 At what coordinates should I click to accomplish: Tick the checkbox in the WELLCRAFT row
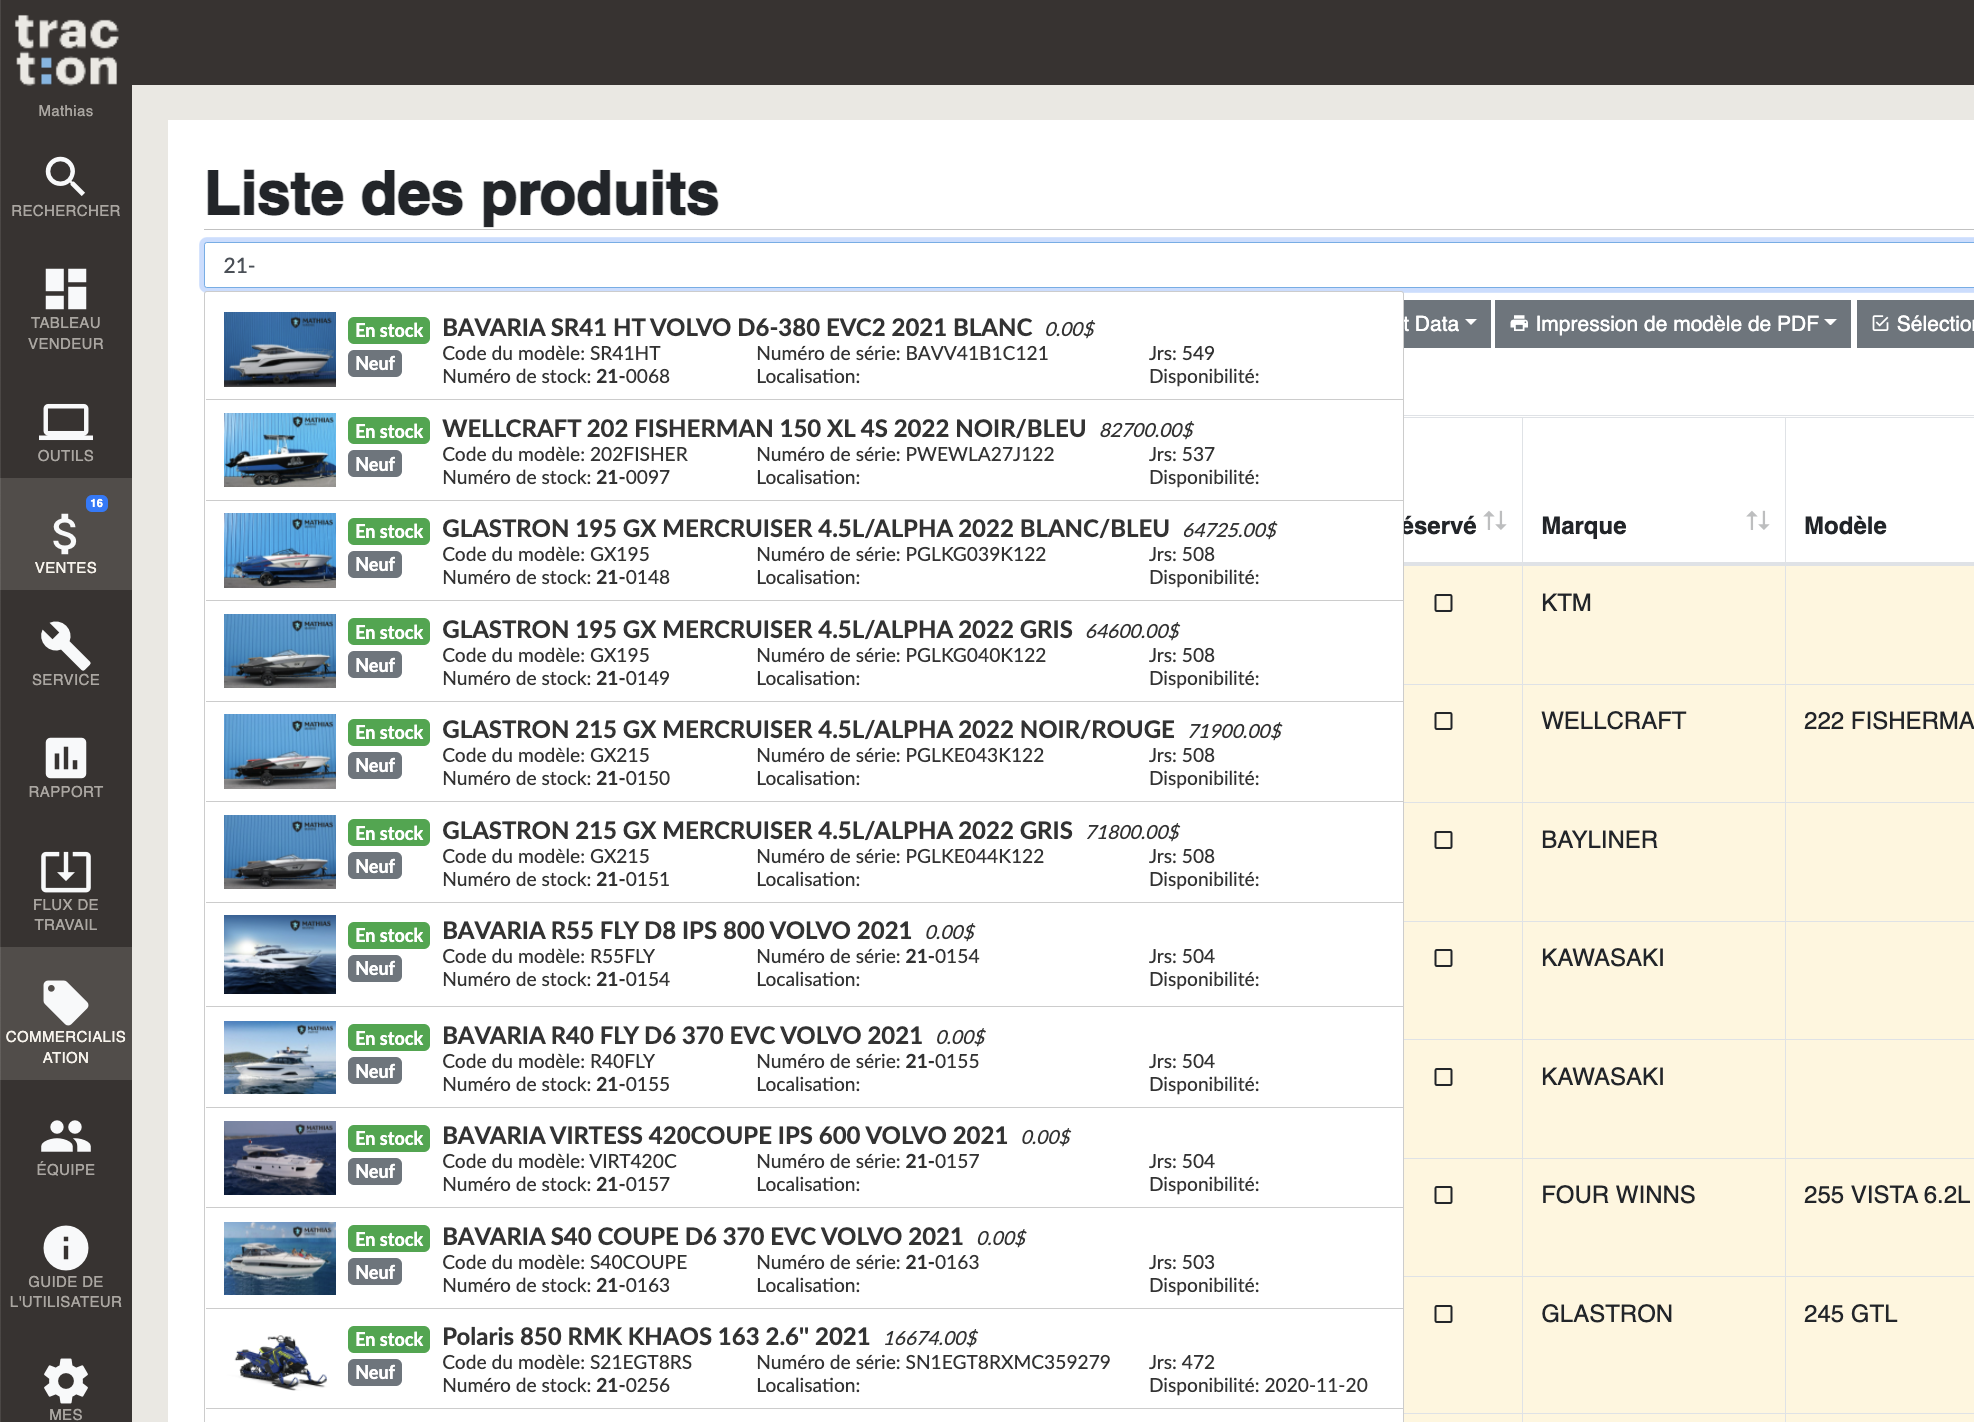(1443, 721)
